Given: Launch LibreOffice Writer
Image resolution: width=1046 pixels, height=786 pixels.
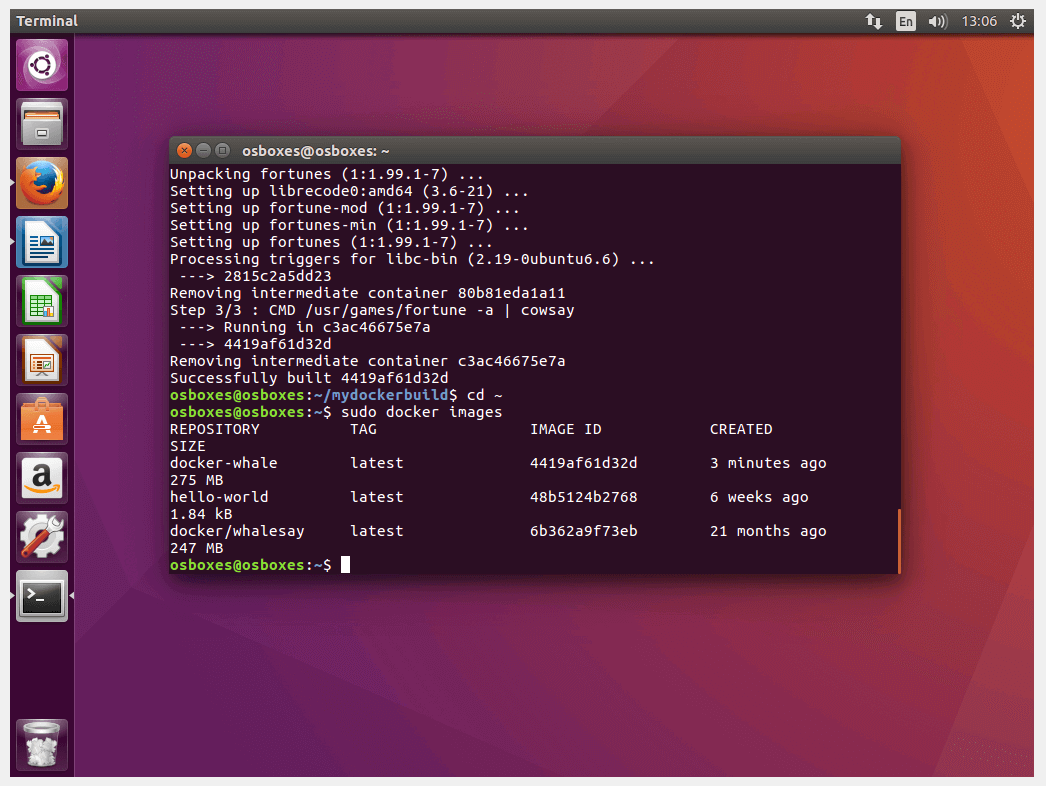Looking at the screenshot, I should point(41,242).
